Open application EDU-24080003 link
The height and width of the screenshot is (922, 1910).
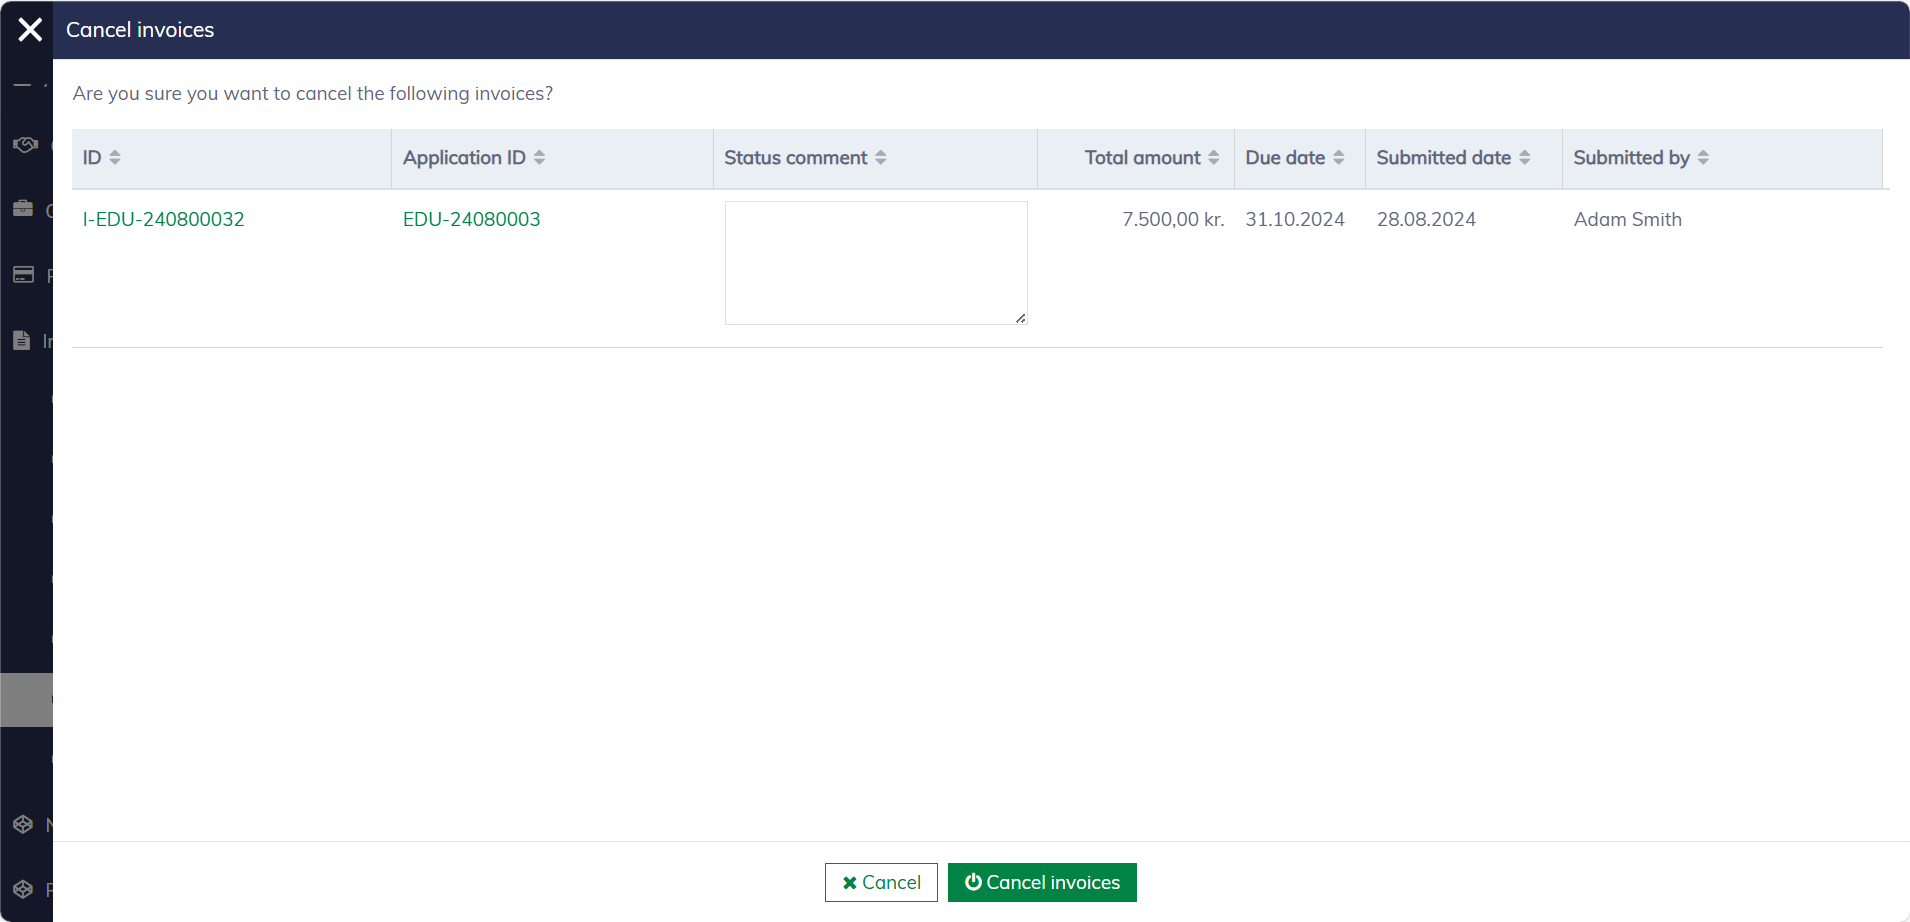[471, 220]
